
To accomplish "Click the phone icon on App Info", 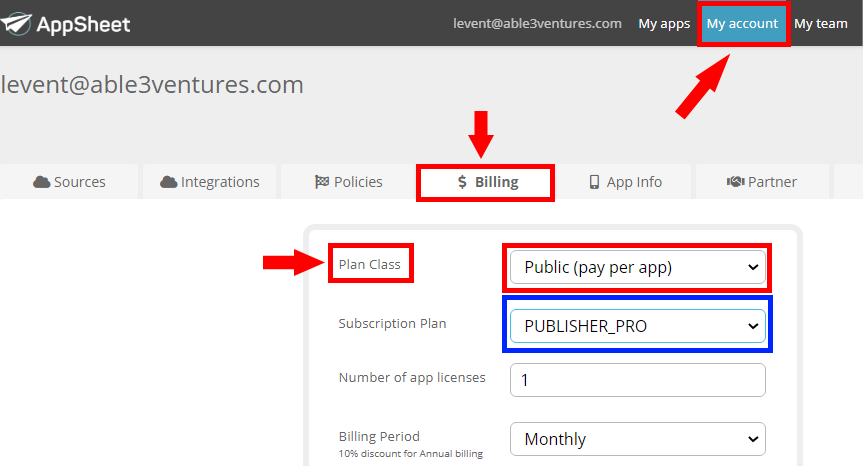I will tap(594, 182).
